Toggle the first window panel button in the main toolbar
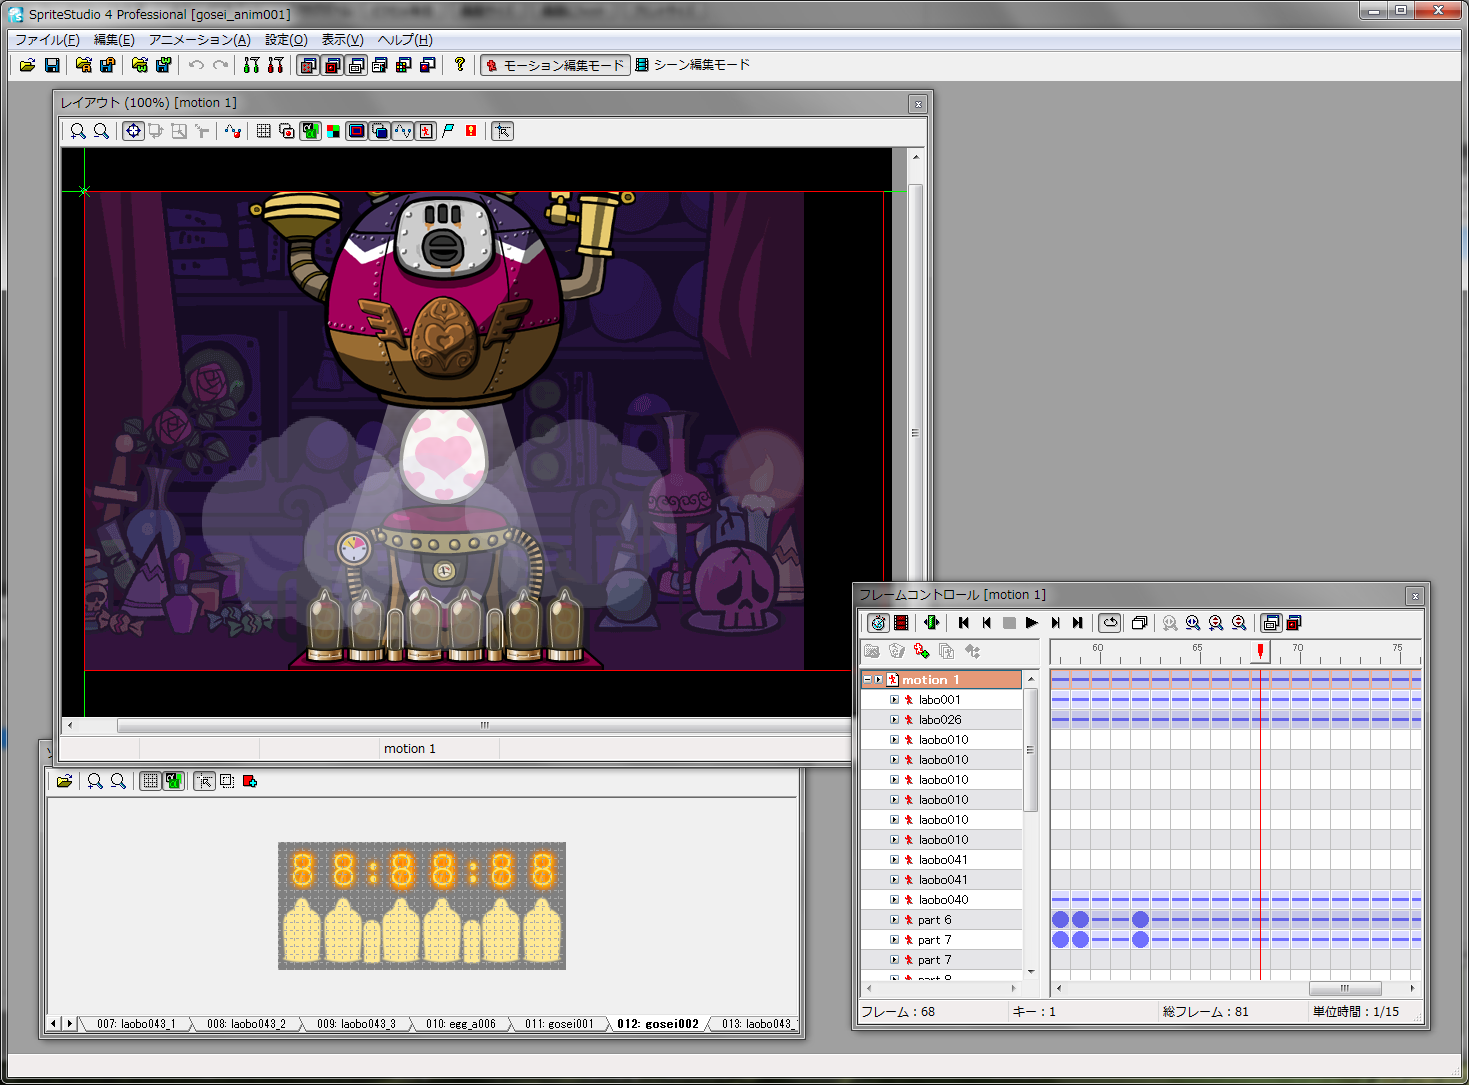The image size is (1469, 1085). click(x=308, y=65)
